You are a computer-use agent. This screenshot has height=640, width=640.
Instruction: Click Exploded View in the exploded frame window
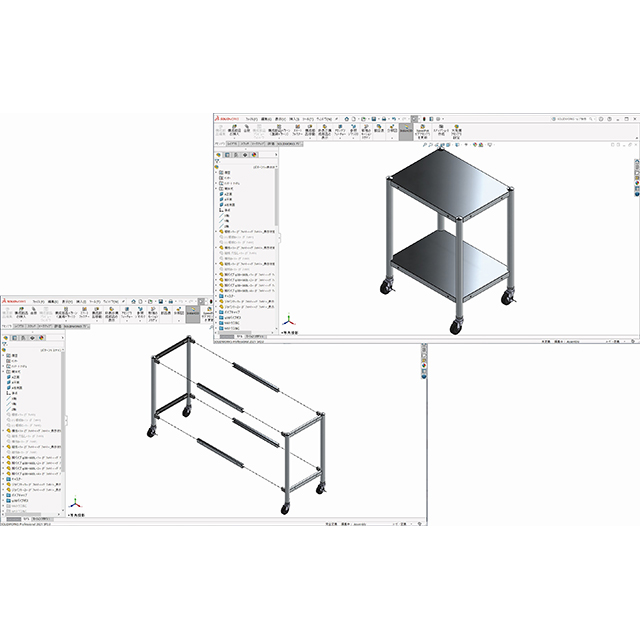pyautogui.click(x=179, y=313)
